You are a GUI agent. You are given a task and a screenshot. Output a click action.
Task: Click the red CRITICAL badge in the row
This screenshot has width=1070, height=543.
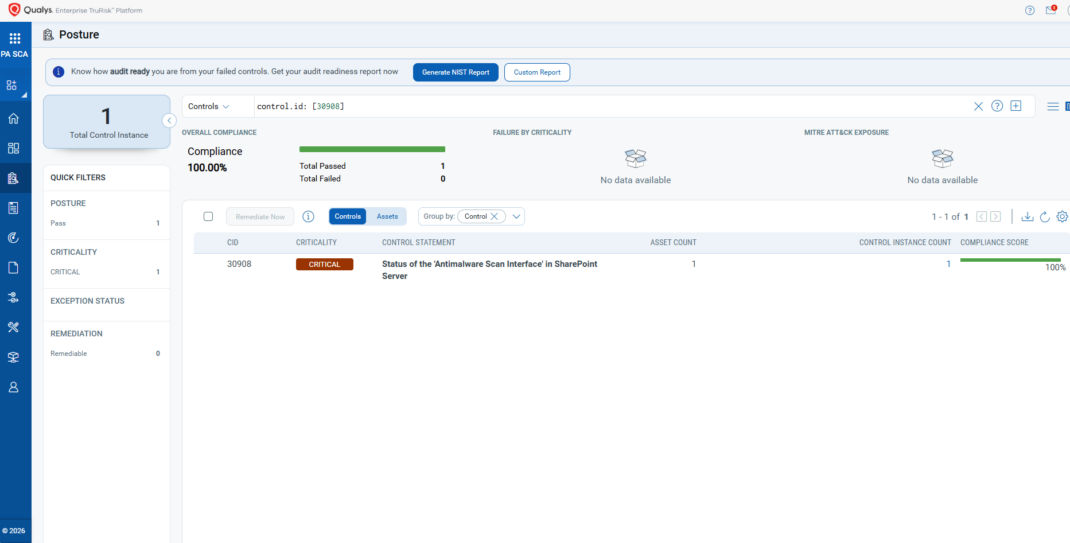pyautogui.click(x=324, y=264)
